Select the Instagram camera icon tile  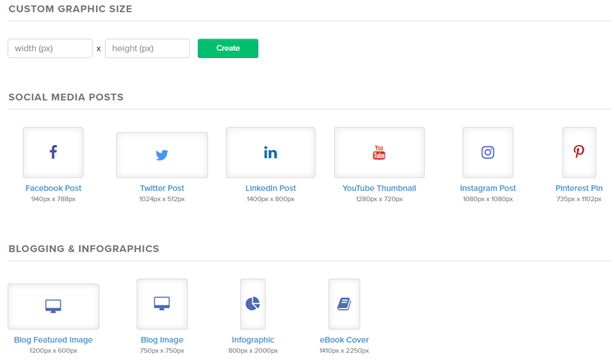[x=488, y=152]
